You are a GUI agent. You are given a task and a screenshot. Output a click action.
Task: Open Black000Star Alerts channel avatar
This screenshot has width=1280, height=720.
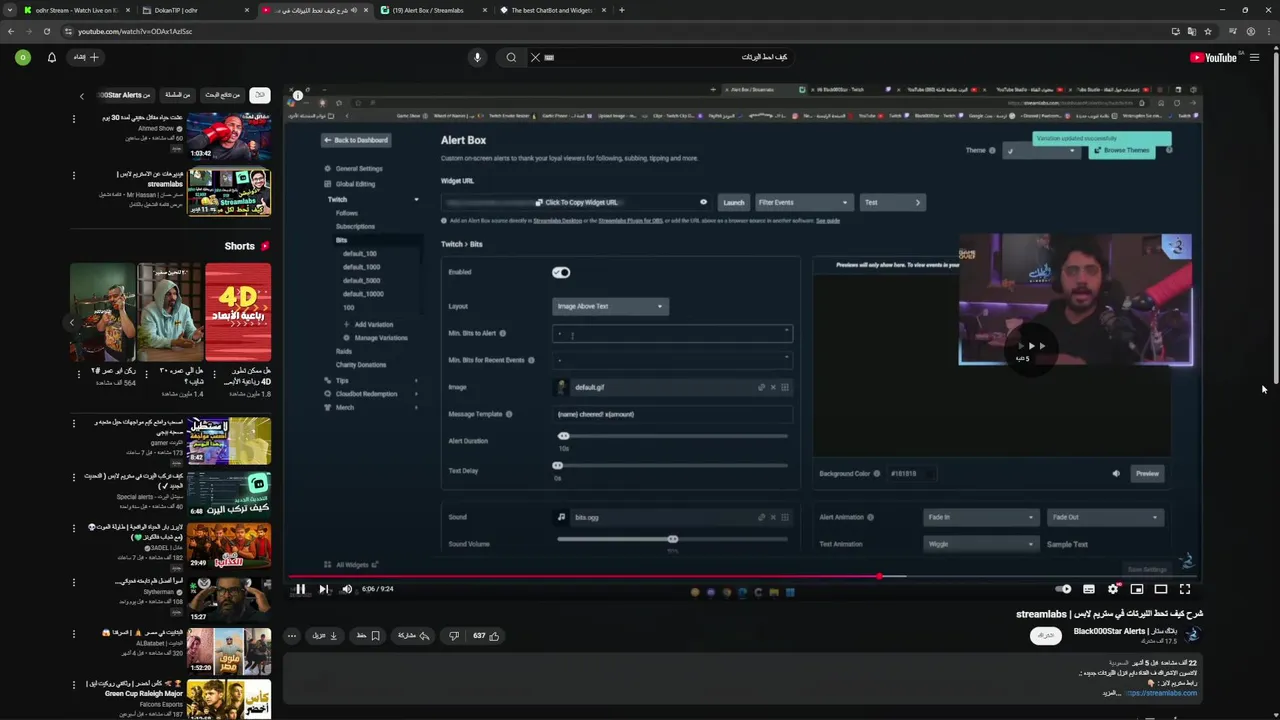(x=1191, y=635)
